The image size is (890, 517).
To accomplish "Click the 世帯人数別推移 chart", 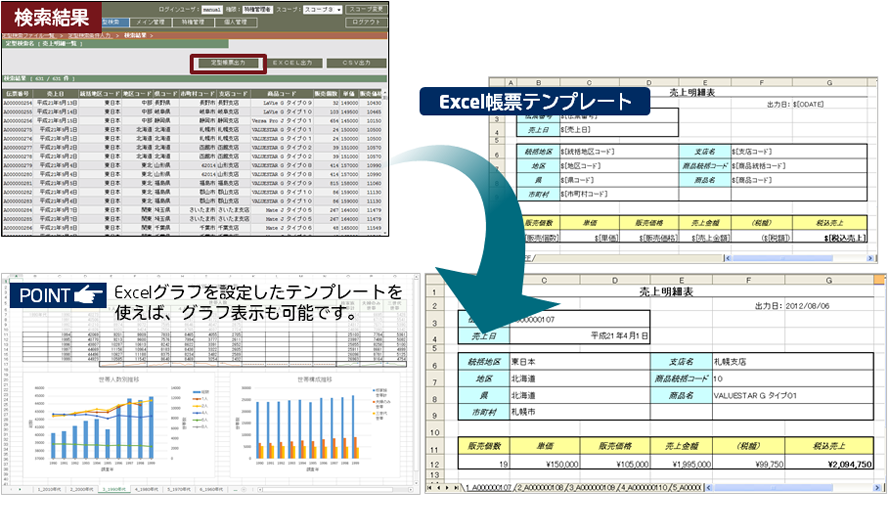I will [x=119, y=423].
